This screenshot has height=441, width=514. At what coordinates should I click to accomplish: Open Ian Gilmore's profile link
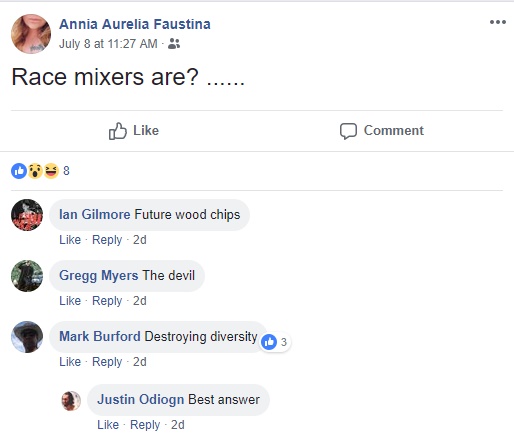(95, 214)
